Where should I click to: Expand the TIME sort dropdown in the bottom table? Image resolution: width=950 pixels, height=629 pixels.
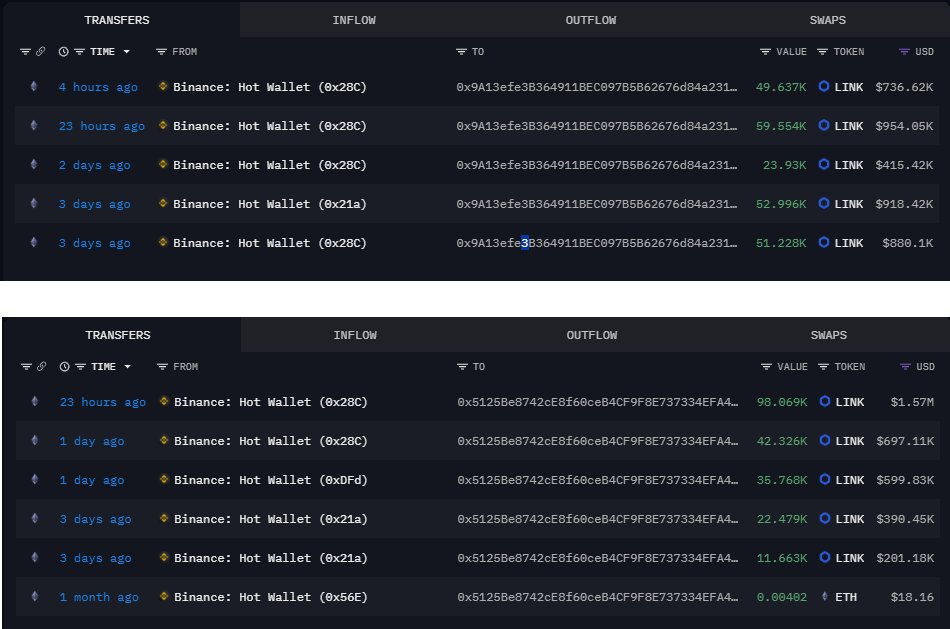(126, 367)
